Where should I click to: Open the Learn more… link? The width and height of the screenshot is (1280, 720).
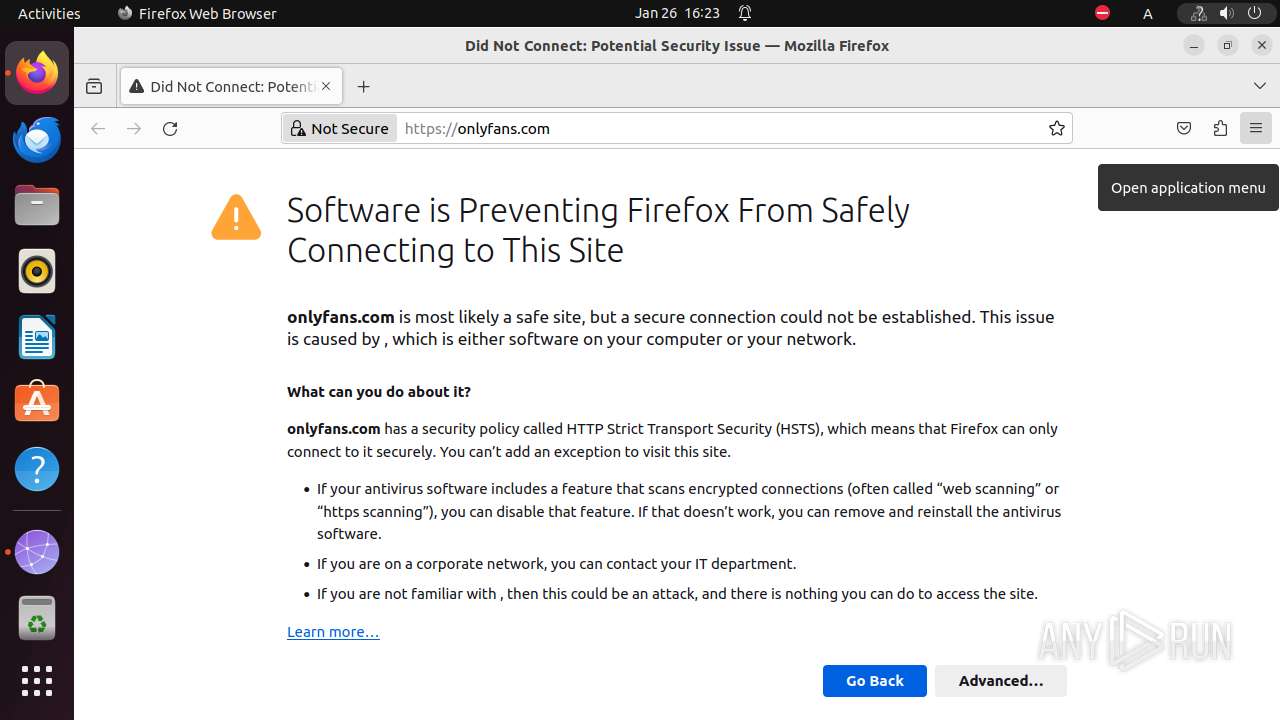point(333,632)
